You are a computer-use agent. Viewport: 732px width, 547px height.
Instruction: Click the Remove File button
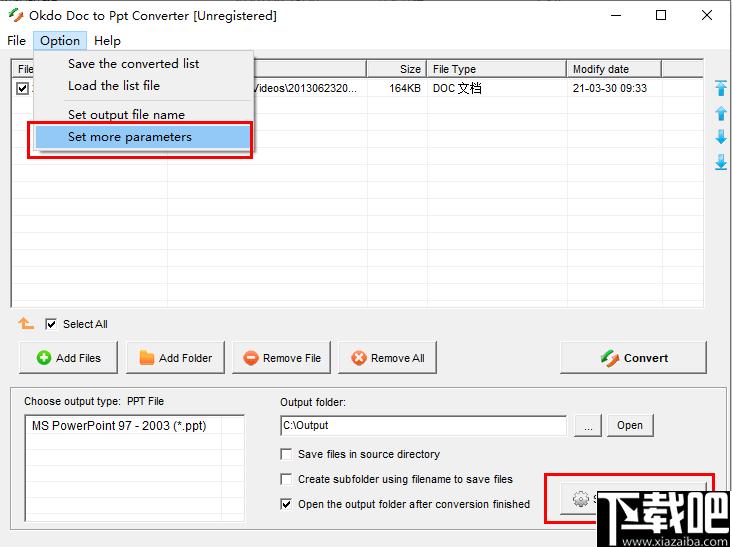[282, 358]
